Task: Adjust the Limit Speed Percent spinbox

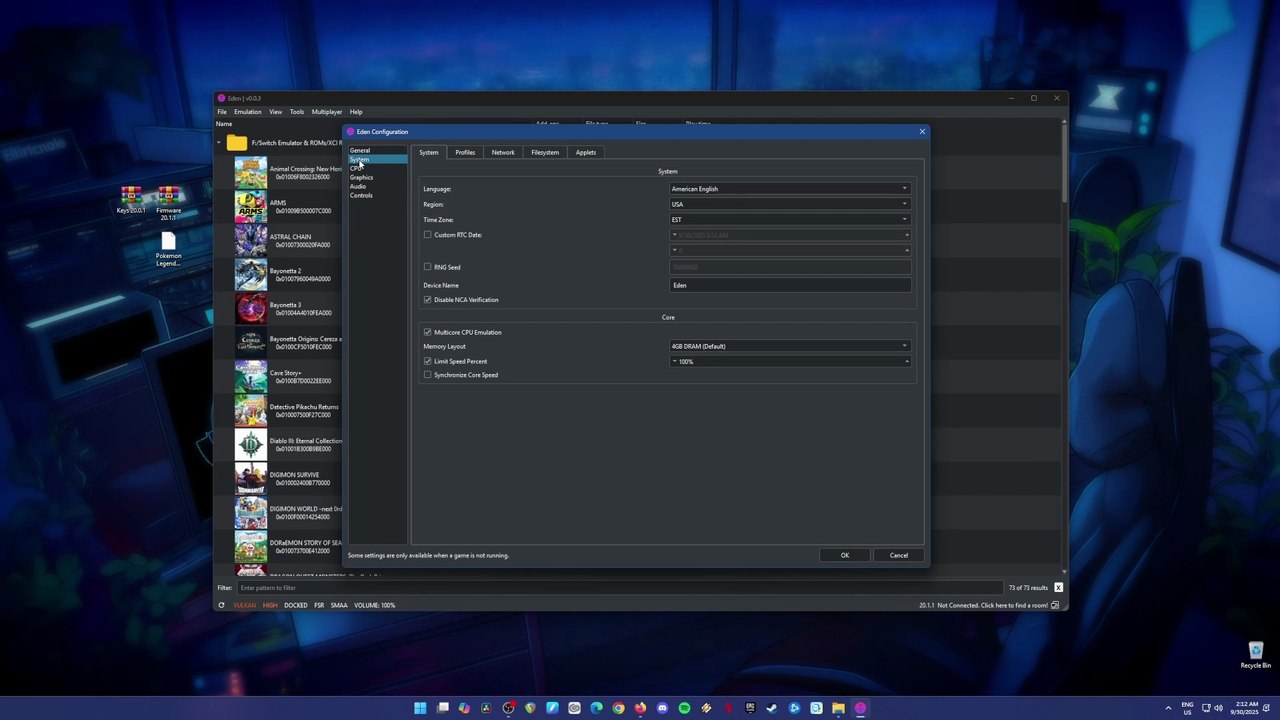Action: click(789, 361)
